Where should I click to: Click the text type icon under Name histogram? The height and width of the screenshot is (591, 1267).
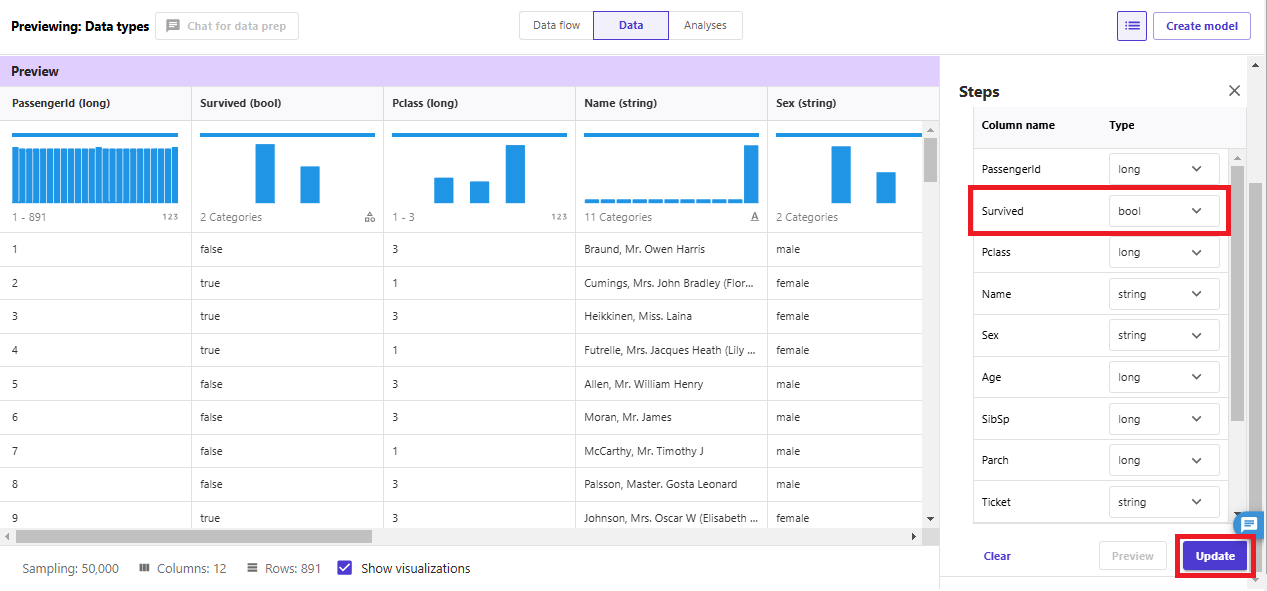coord(754,217)
